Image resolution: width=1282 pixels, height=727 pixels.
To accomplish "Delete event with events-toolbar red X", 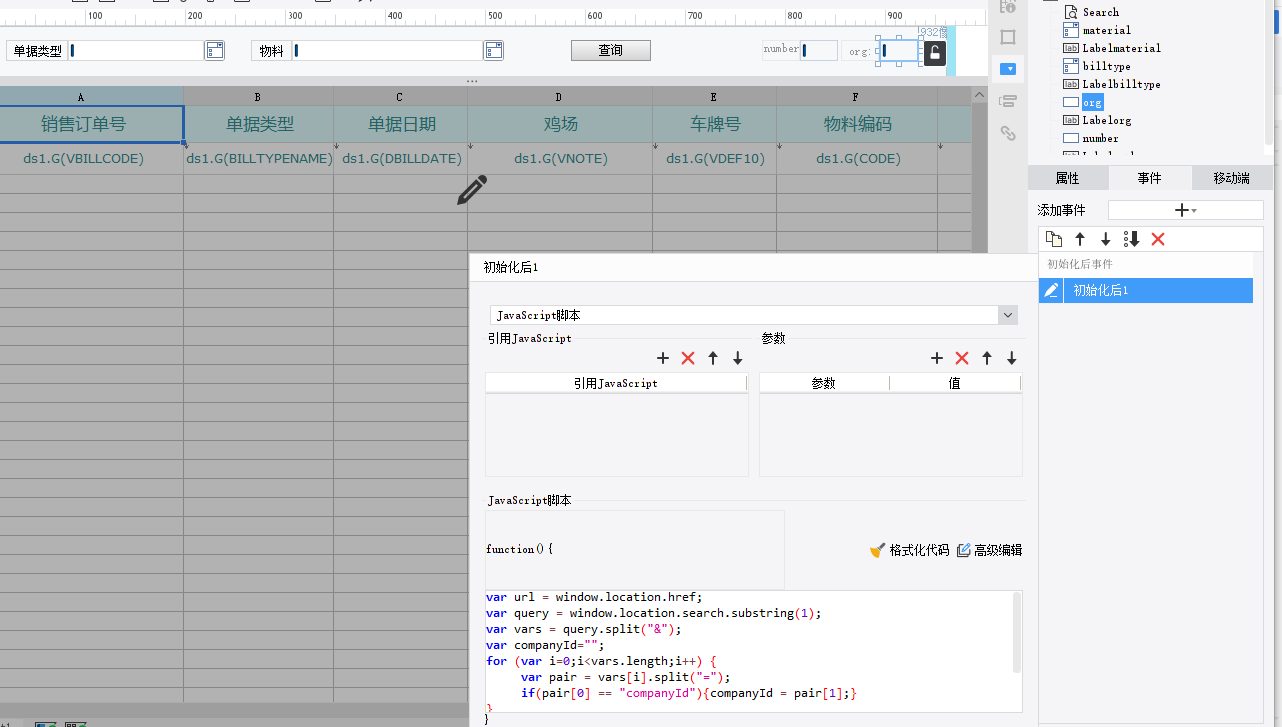I will pyautogui.click(x=1158, y=239).
